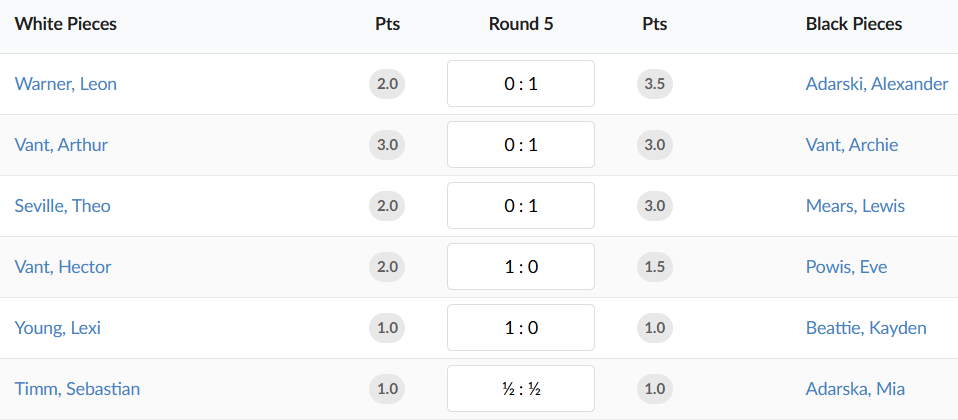Open Seville, Theo player page

pos(62,206)
